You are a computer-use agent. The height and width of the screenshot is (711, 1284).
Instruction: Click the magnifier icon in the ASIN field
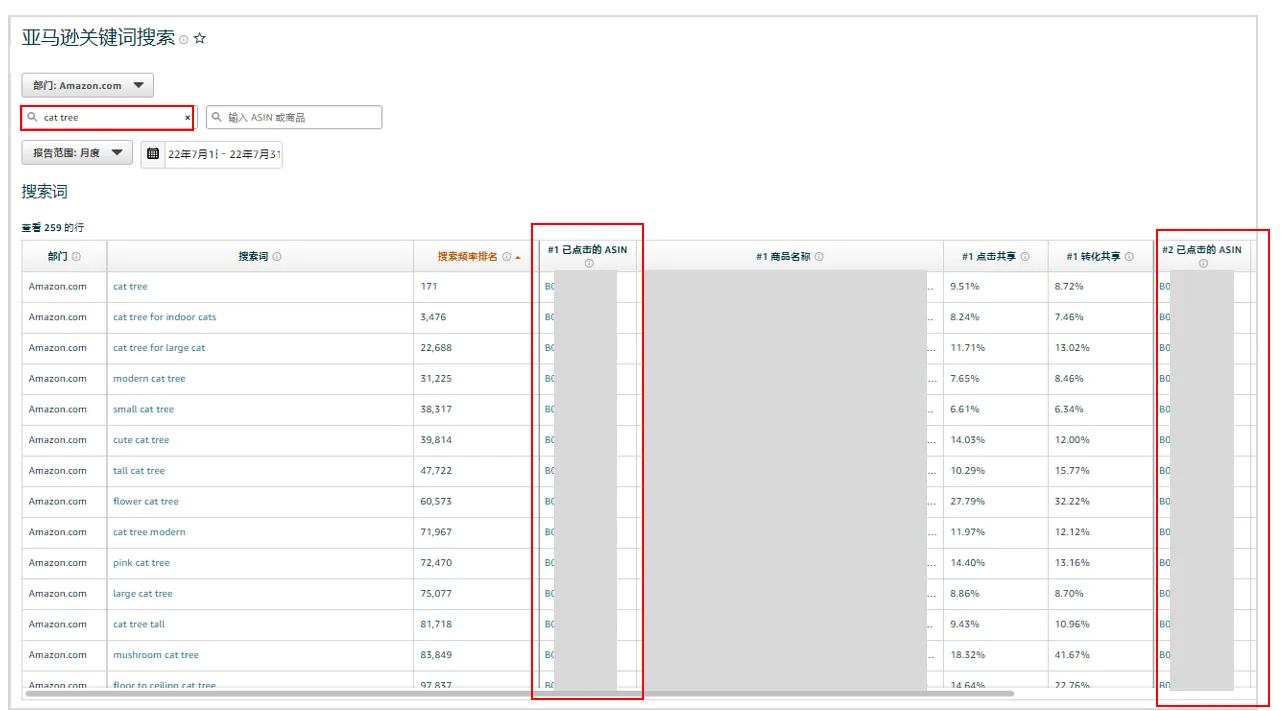pos(217,117)
